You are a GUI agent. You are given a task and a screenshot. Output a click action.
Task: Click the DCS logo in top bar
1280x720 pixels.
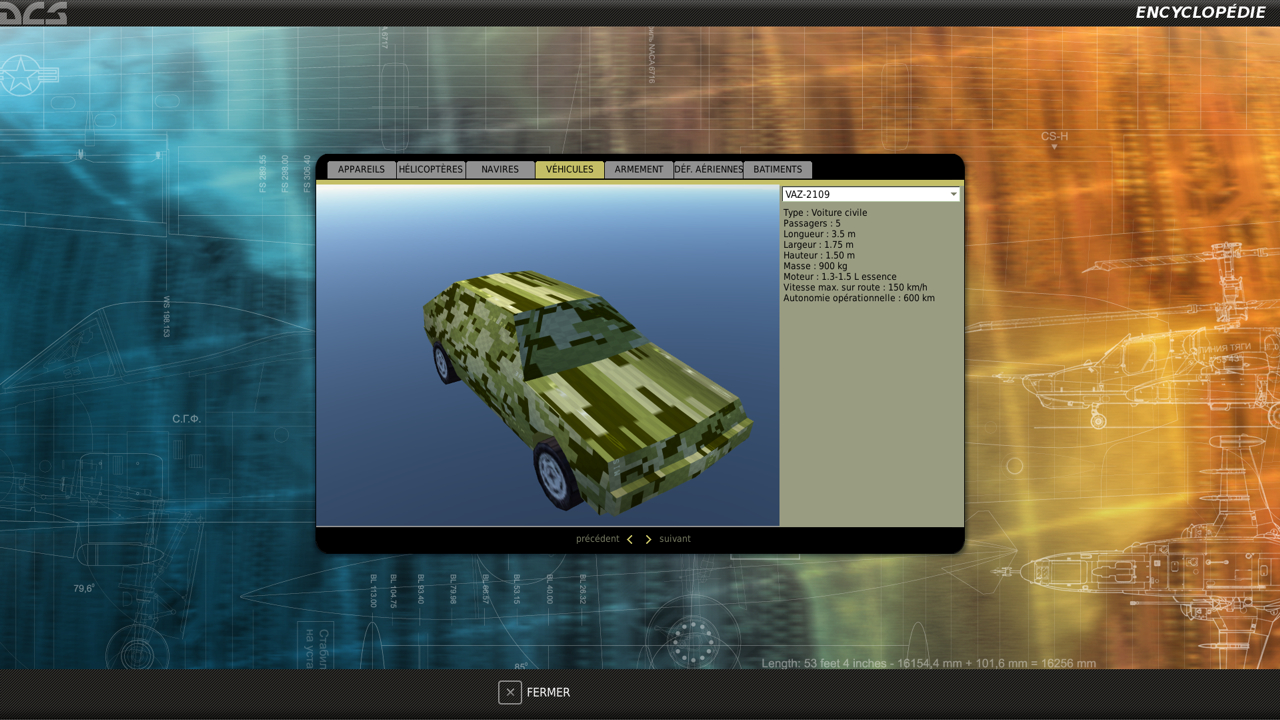[33, 13]
